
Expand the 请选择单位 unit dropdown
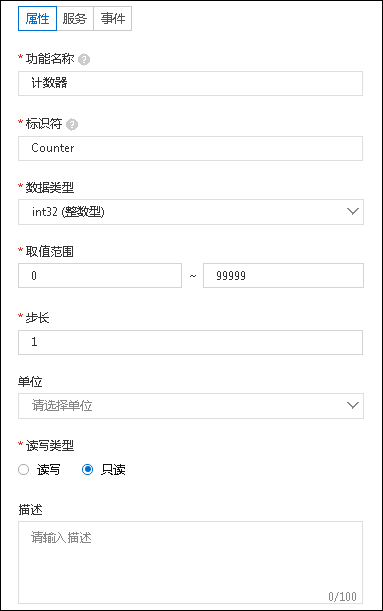[x=191, y=406]
